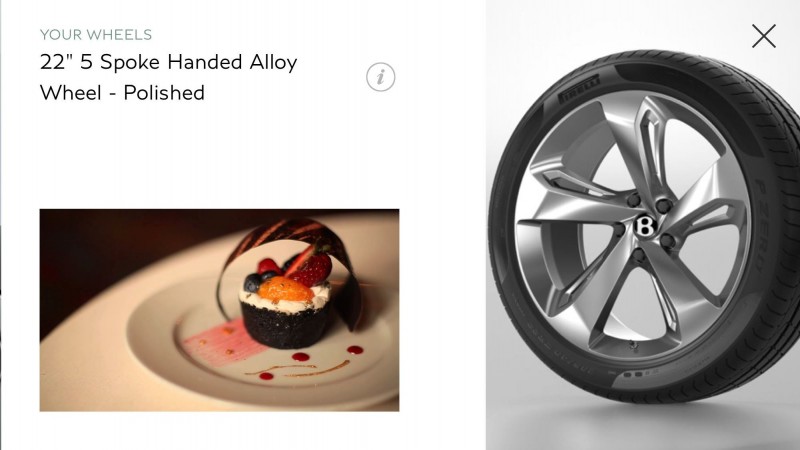Screen dimensions: 800x450
Task: Click the orange apricot cake topping
Action: 286,289
